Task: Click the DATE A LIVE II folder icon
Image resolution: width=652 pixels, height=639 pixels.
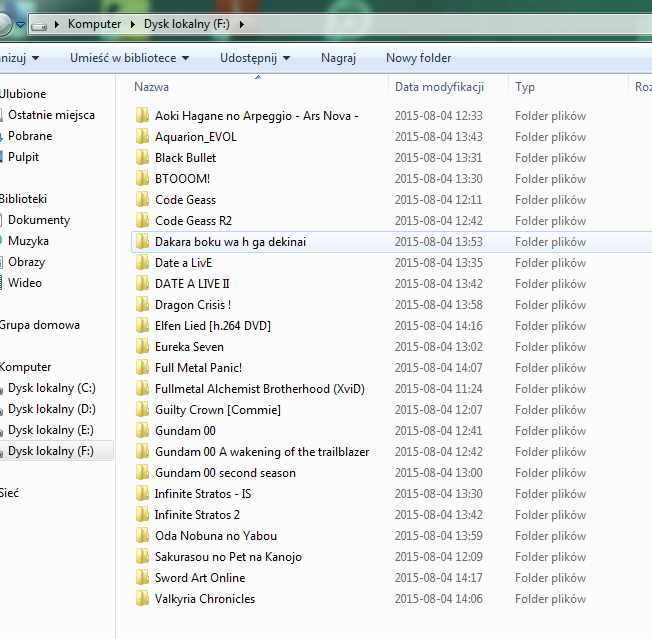Action: click(x=142, y=283)
